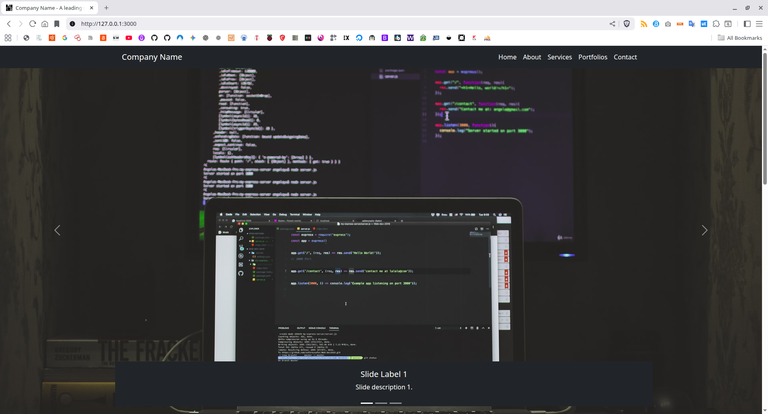Click the RSS feed extension icon
This screenshot has width=768, height=414.
[x=644, y=23]
